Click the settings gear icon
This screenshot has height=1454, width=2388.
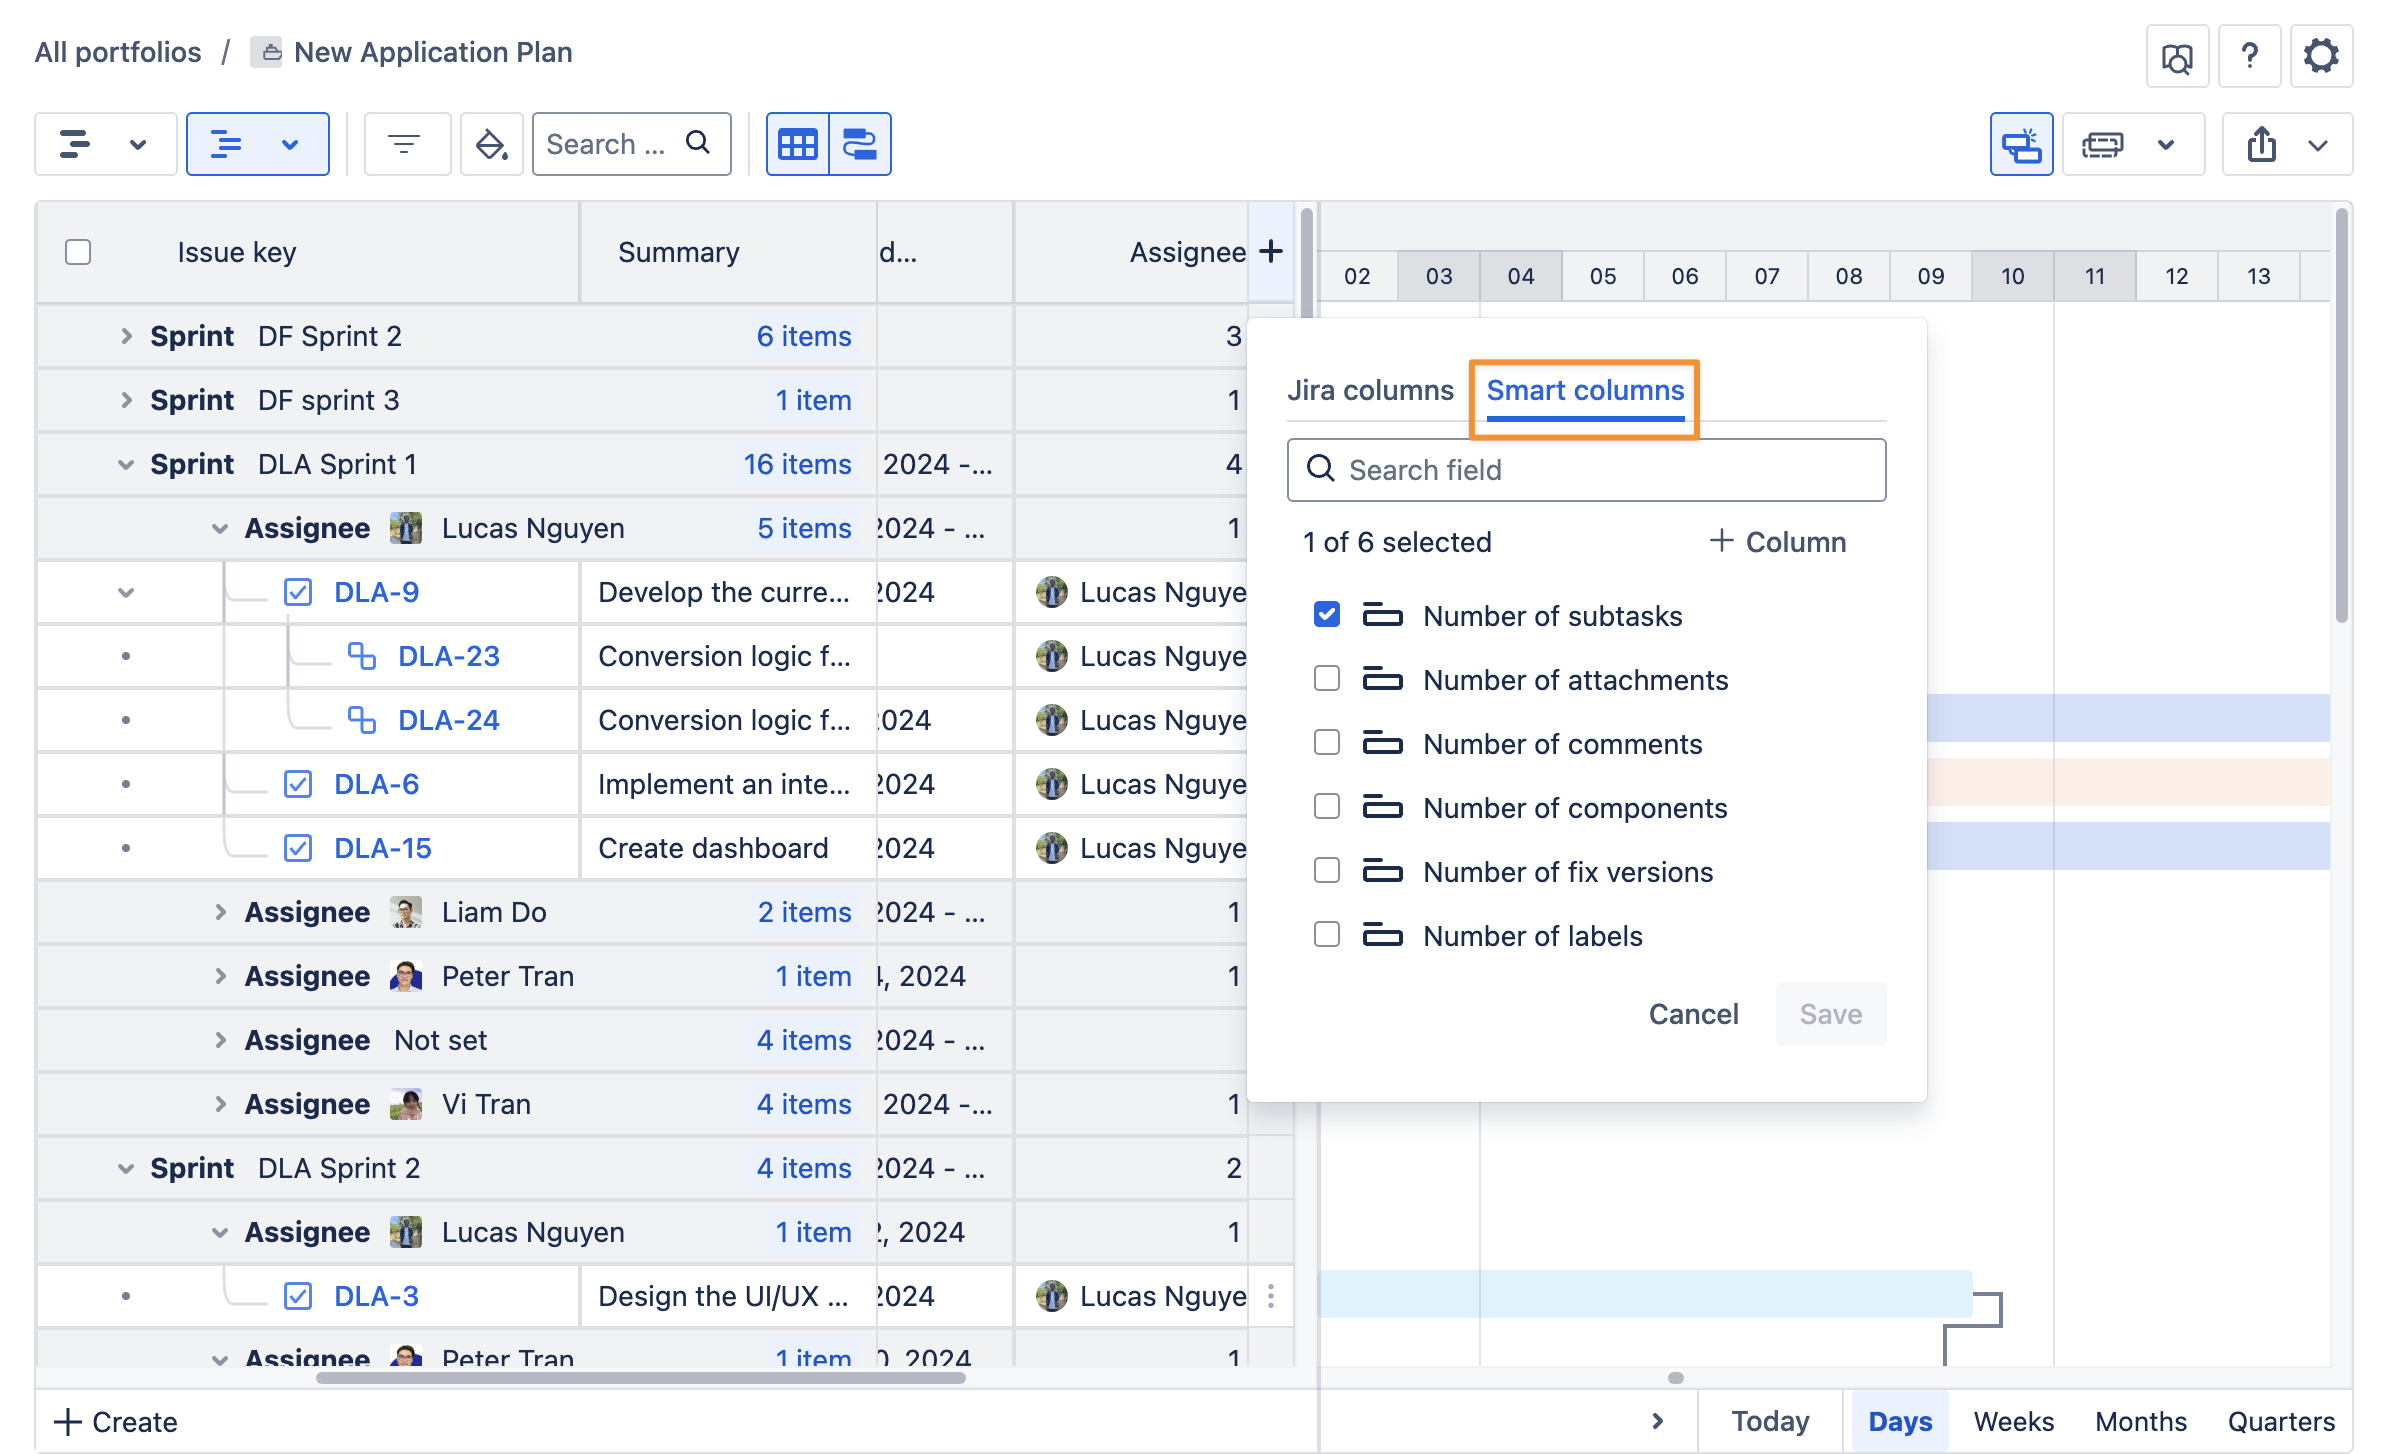(2320, 56)
